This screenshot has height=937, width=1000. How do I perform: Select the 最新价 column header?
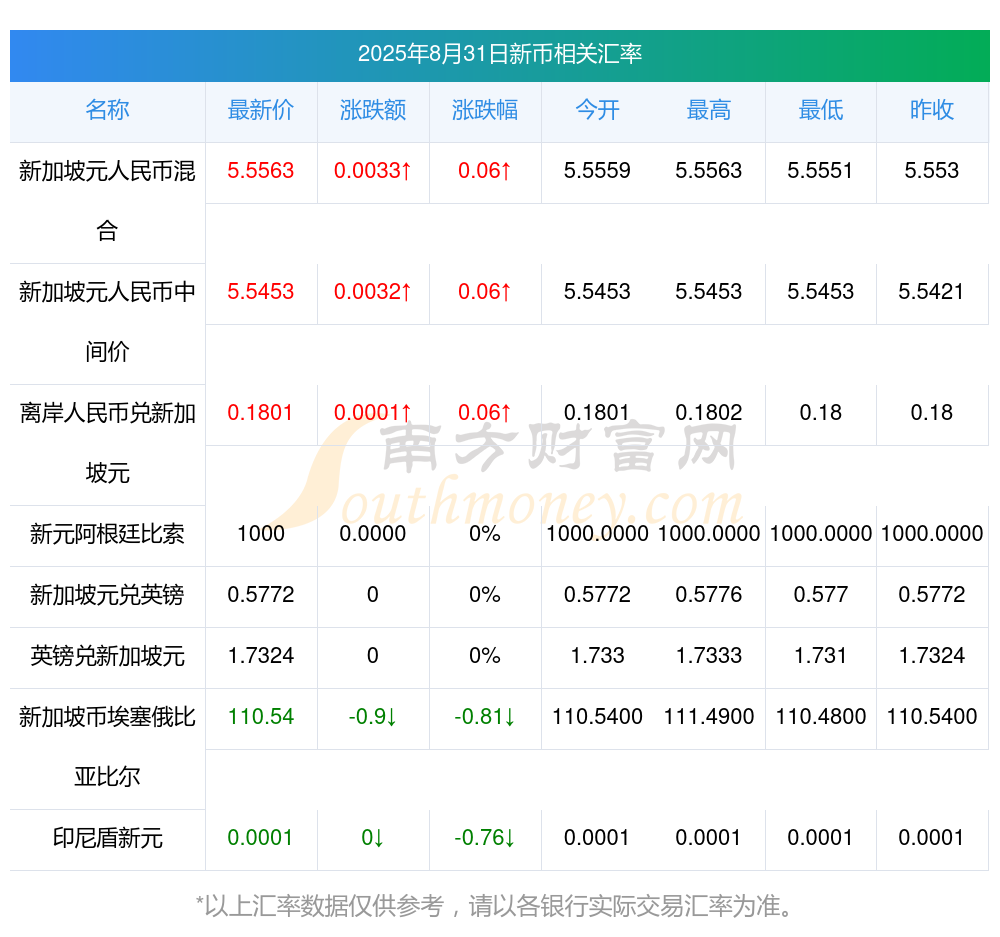261,110
